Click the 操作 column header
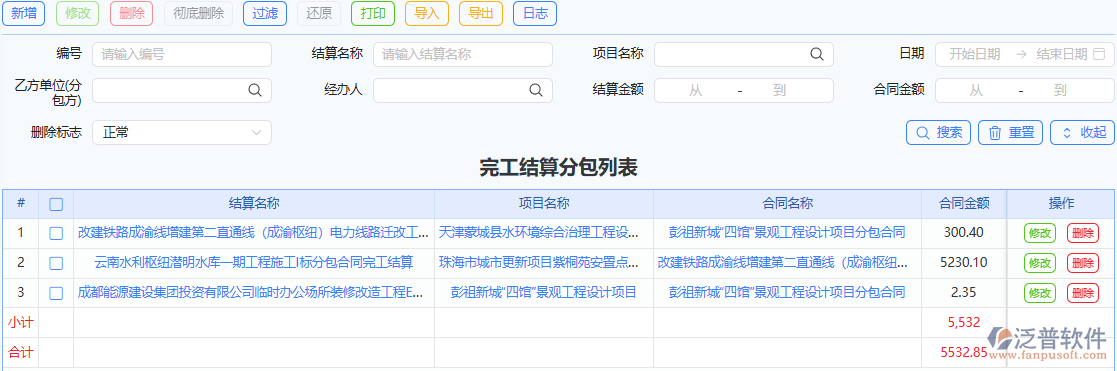1117x371 pixels. tap(1061, 203)
